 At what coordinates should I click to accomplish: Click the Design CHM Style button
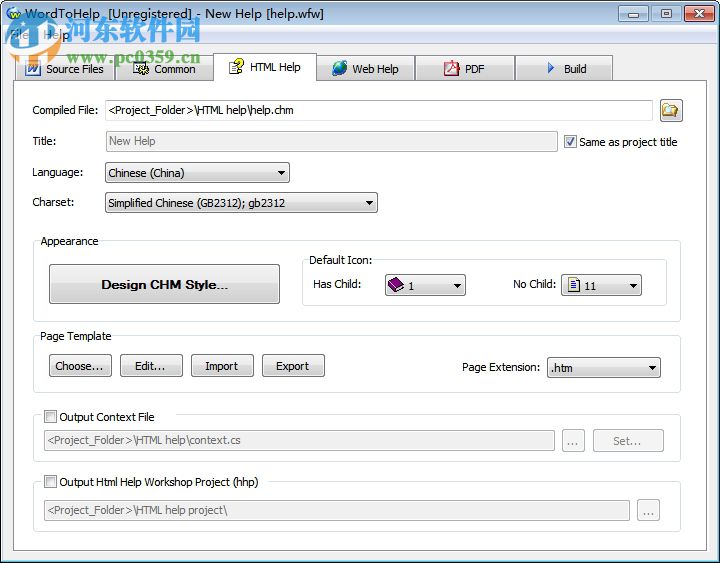pos(164,284)
